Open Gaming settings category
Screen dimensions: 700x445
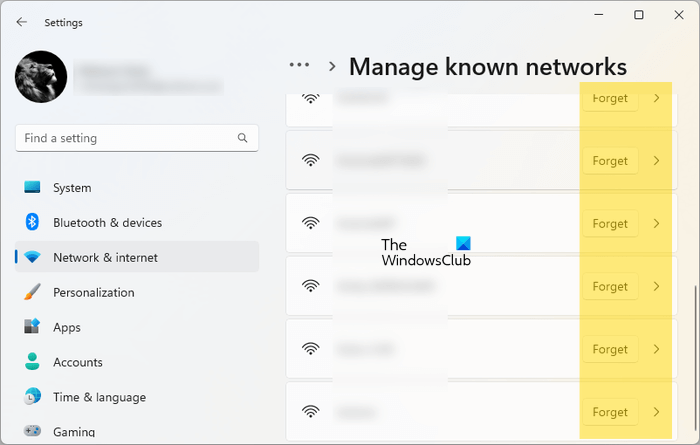coord(74,432)
